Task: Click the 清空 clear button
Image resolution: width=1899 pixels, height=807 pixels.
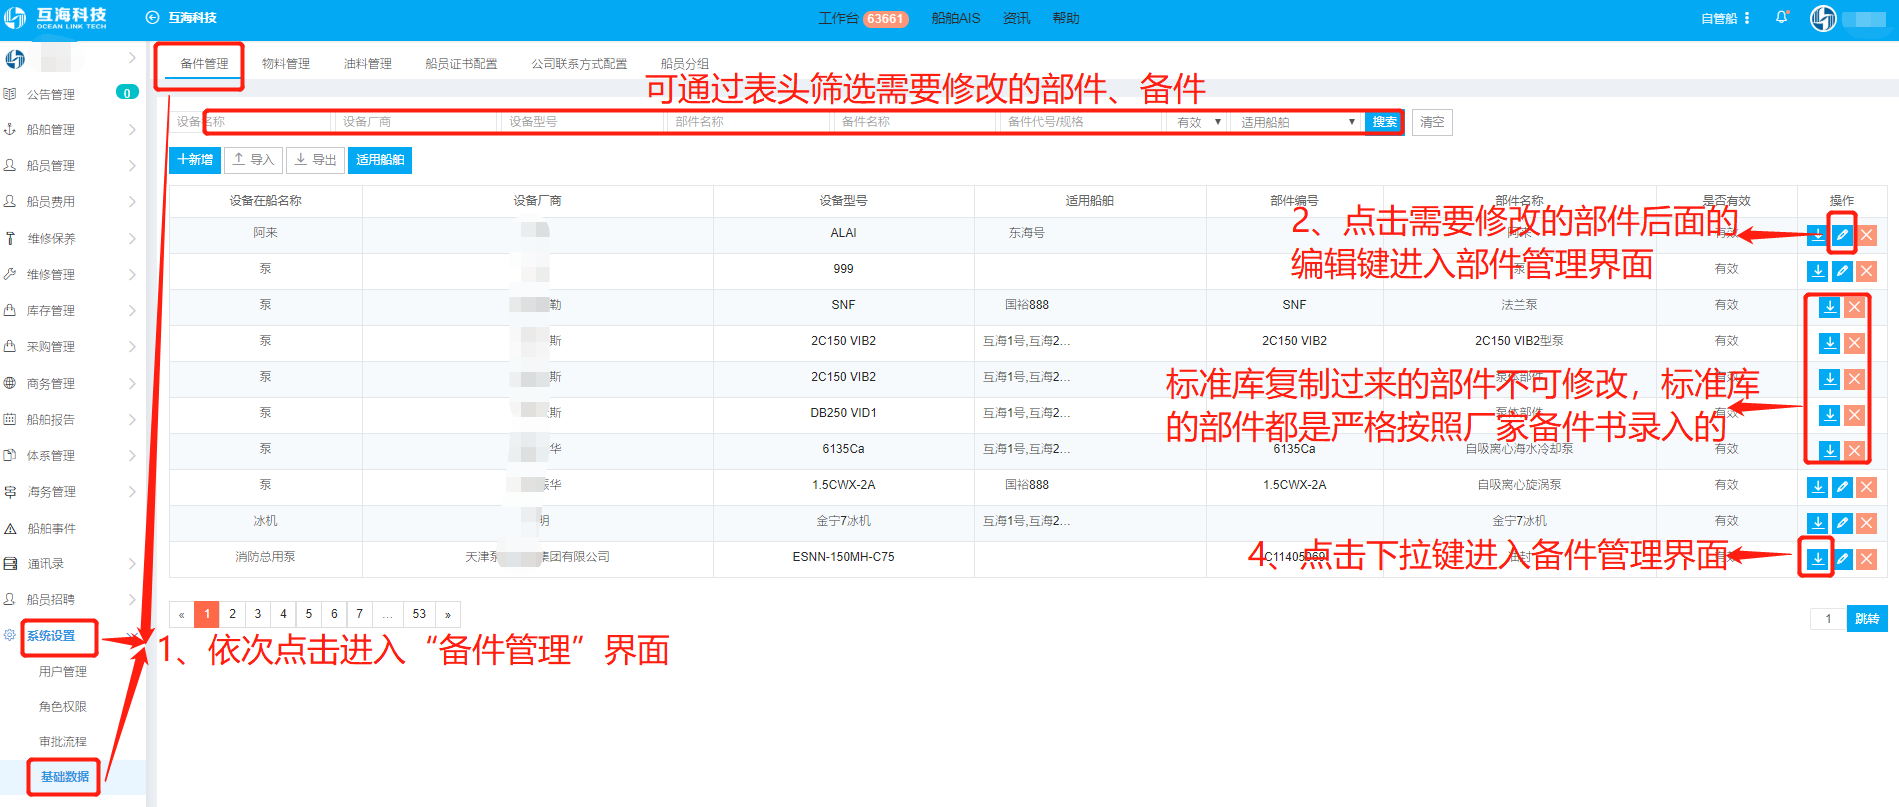Action: 1432,122
